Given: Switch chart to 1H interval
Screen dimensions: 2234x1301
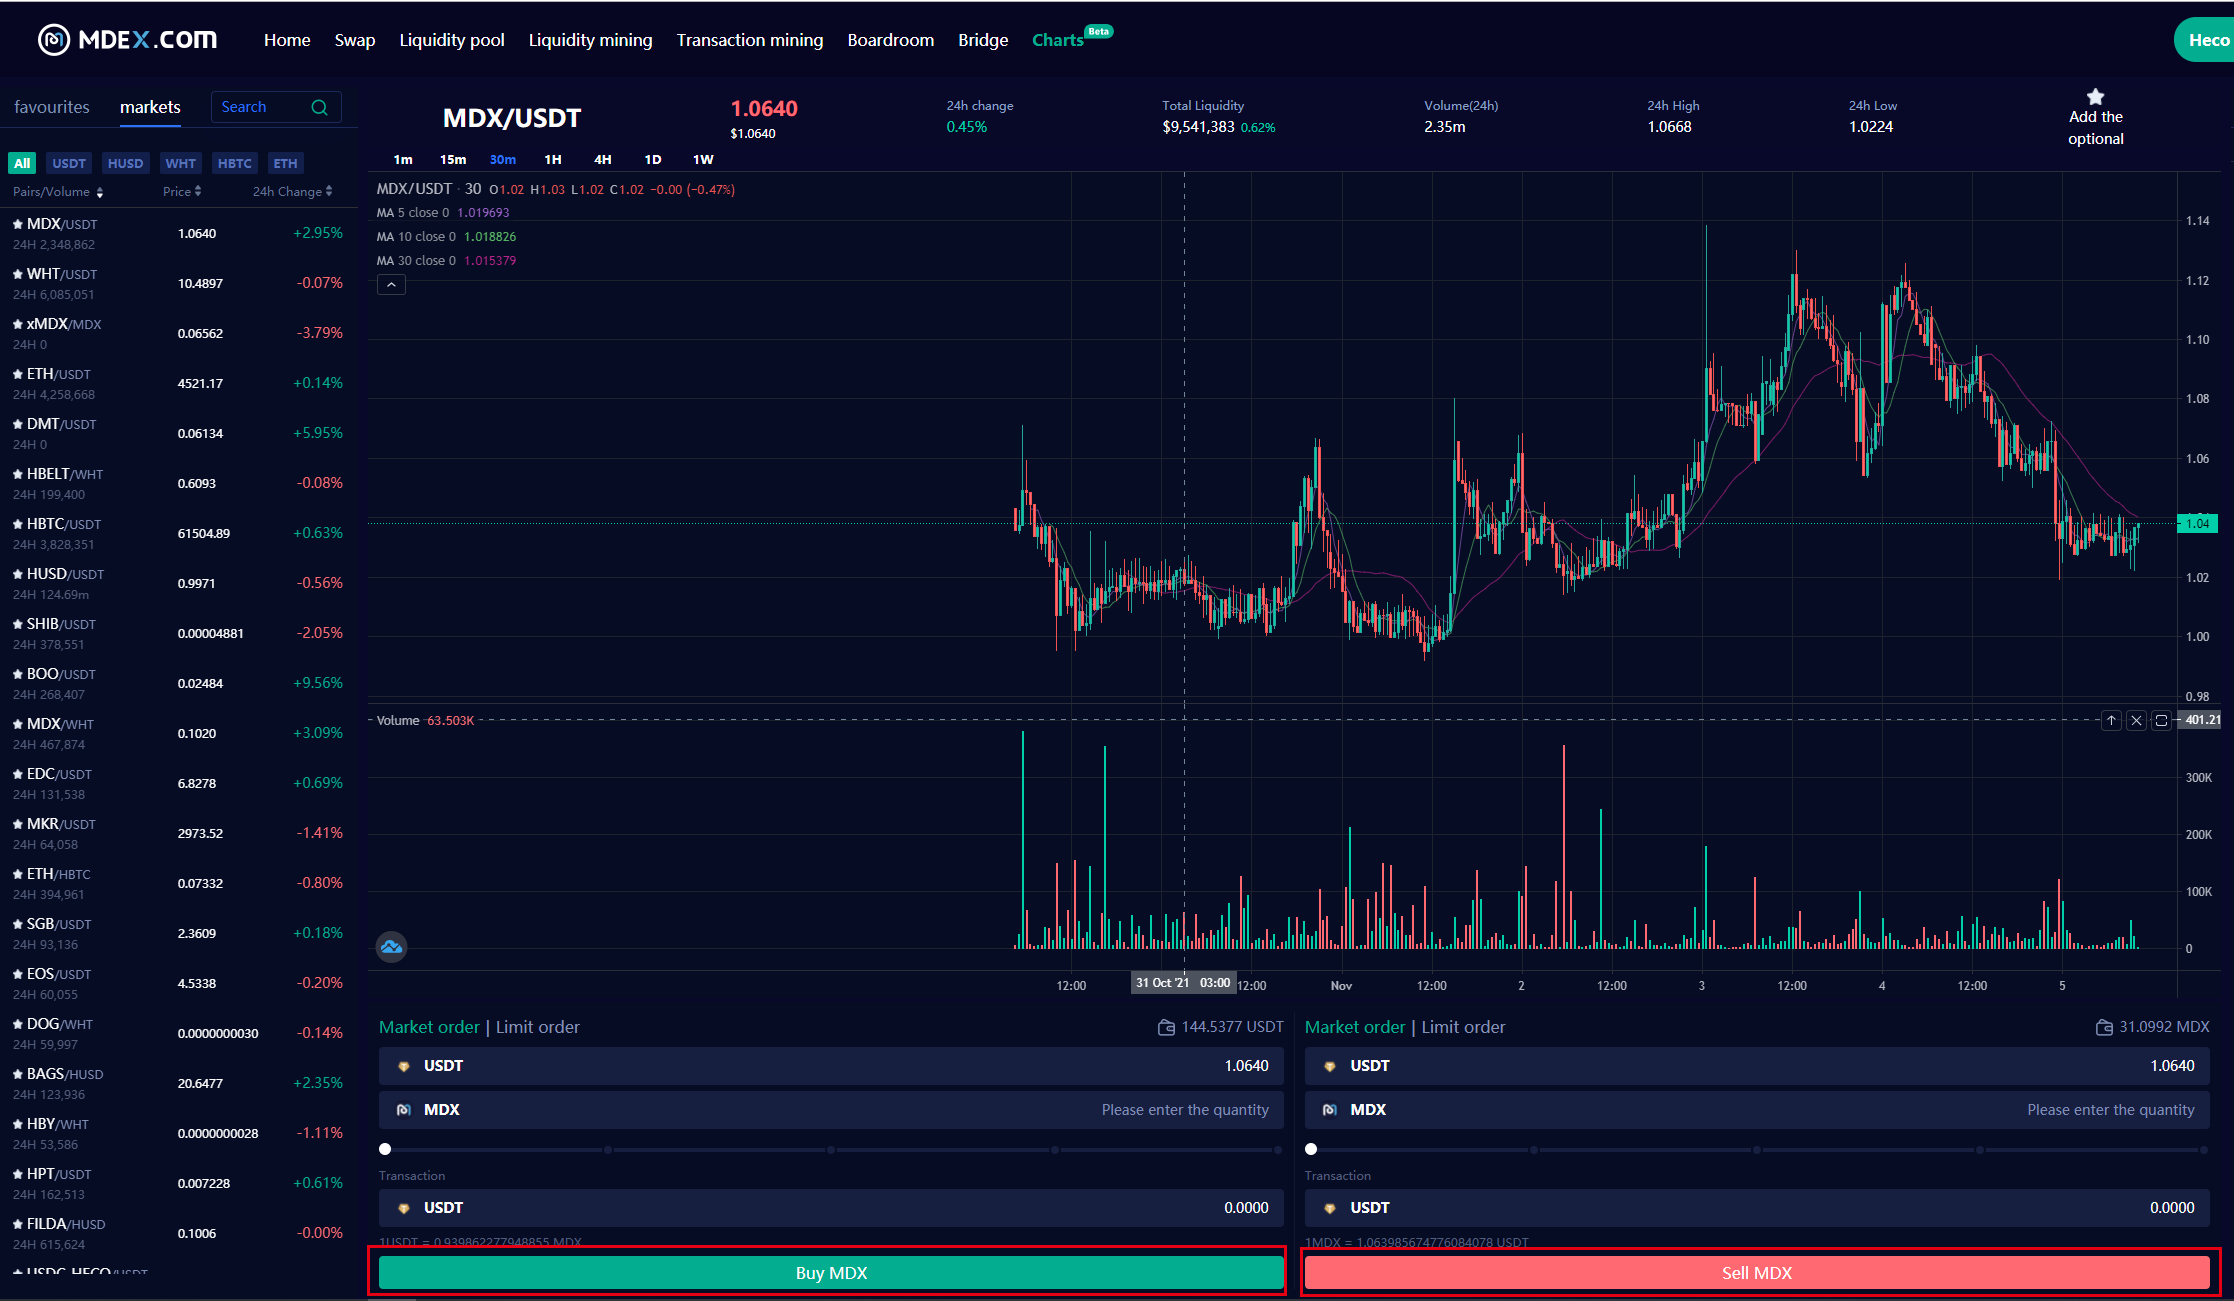Looking at the screenshot, I should point(553,160).
